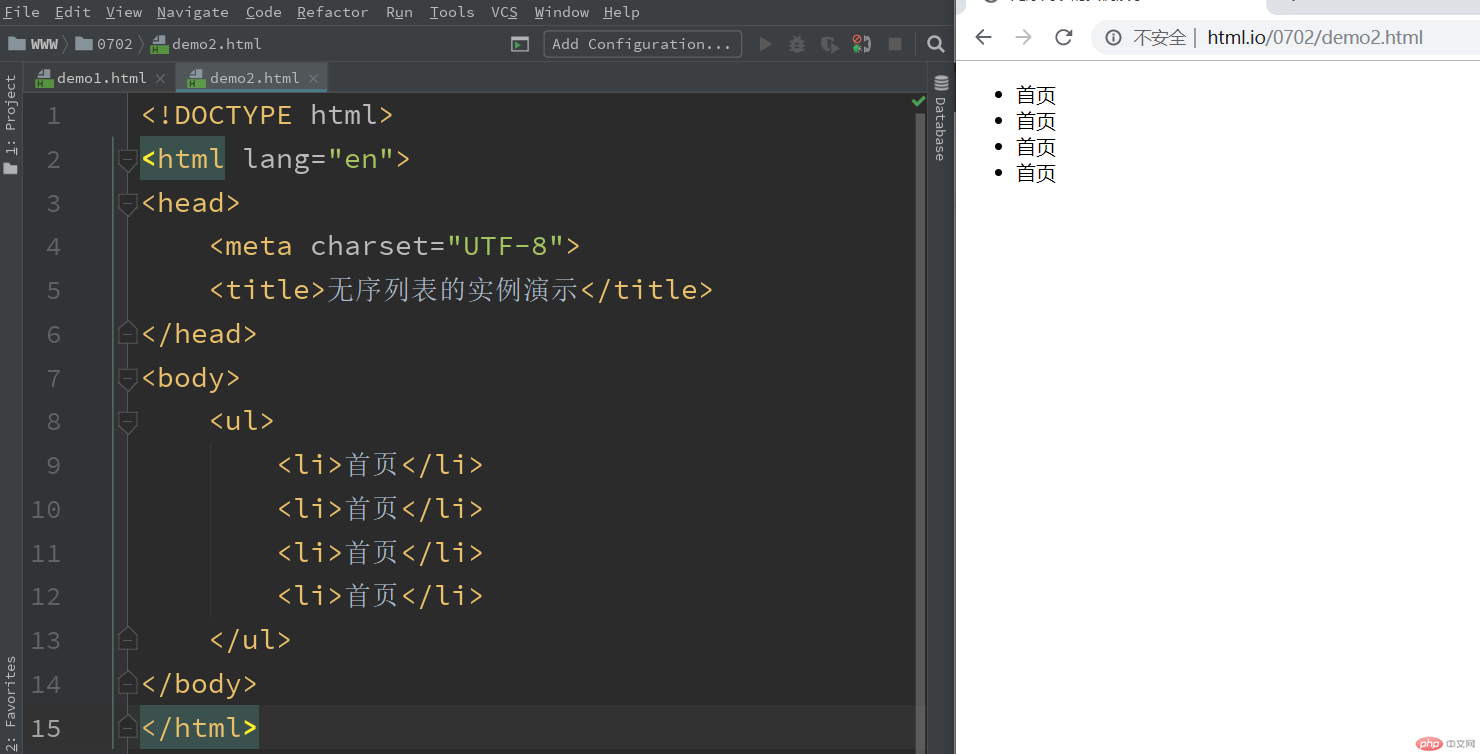Collapse the body tag fold on line 7
Viewport: 1480px width, 754px height.
[127, 378]
